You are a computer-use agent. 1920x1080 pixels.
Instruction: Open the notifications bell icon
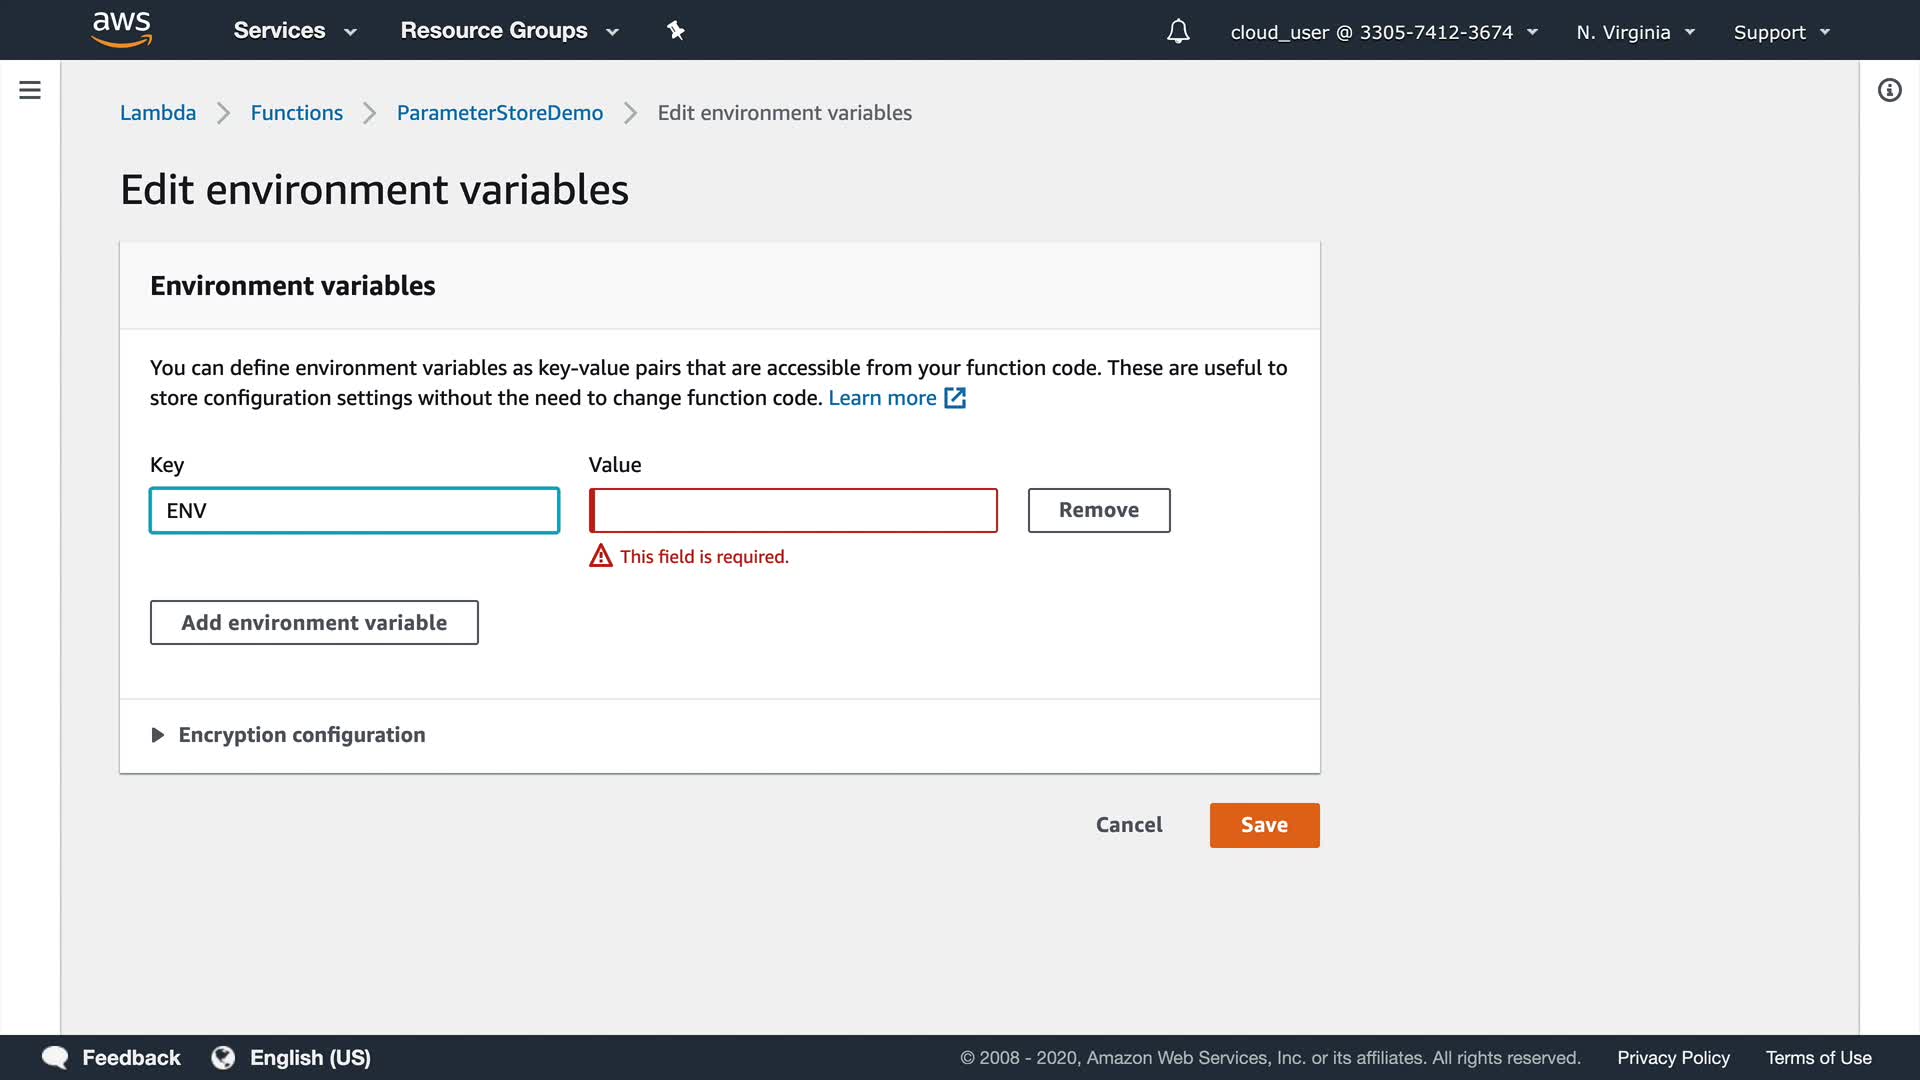1178,32
